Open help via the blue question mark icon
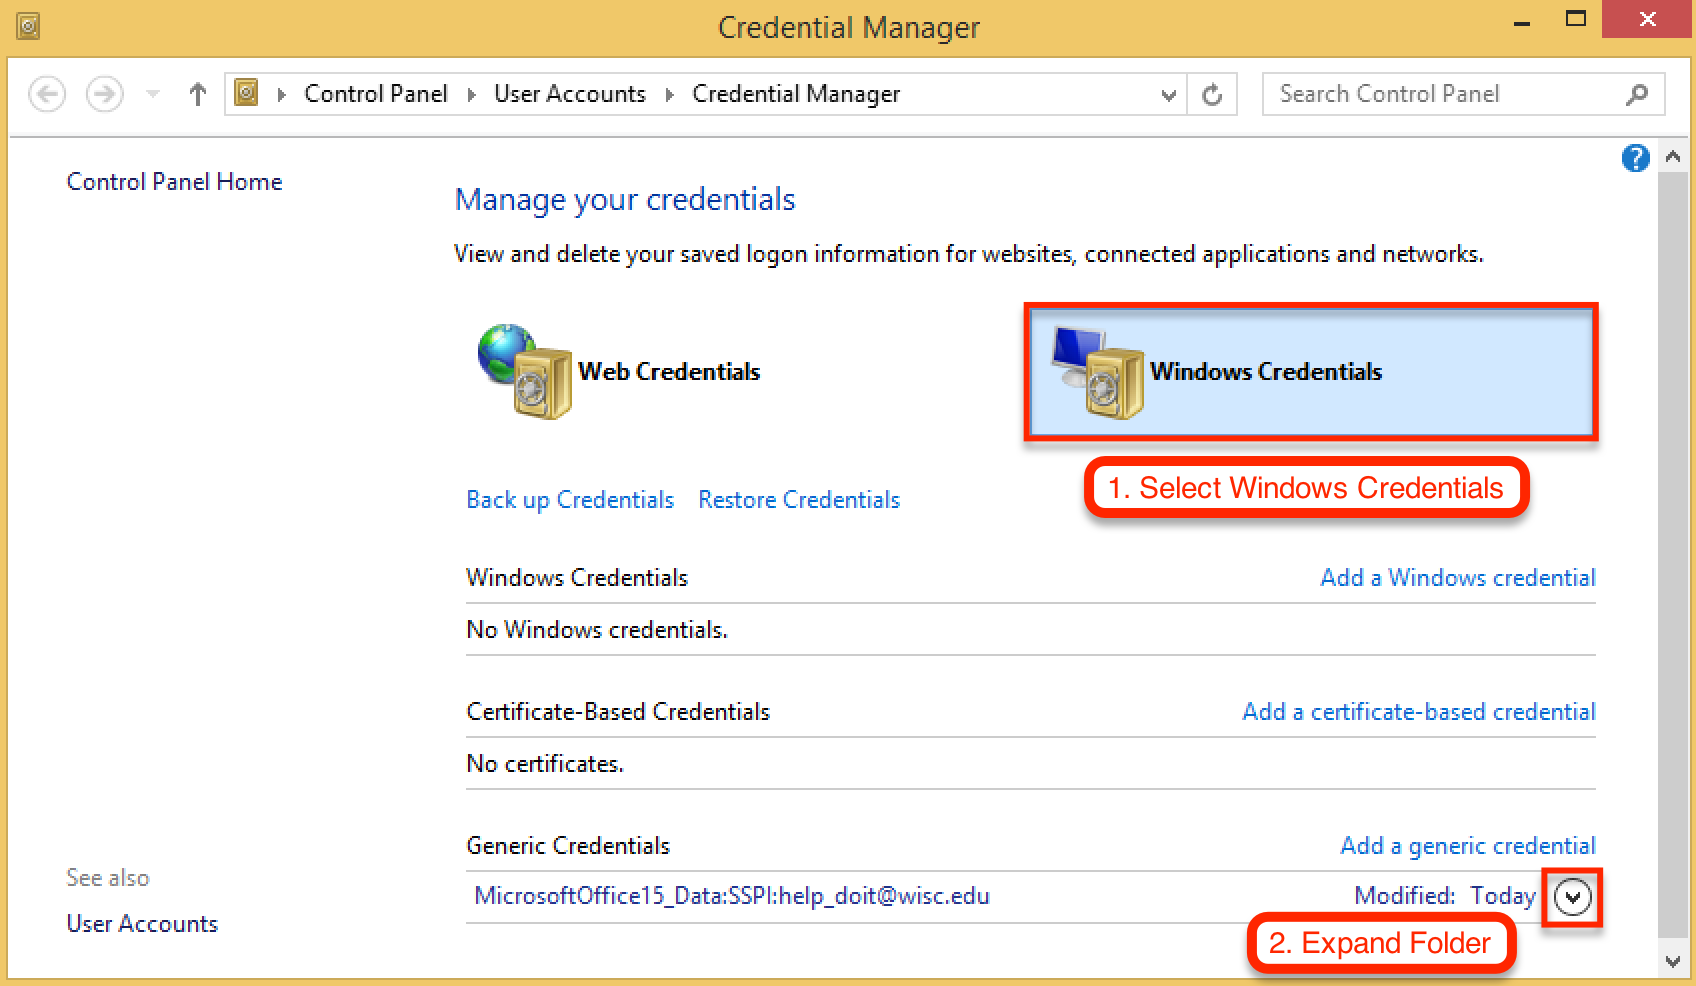The height and width of the screenshot is (986, 1696). 1636,158
